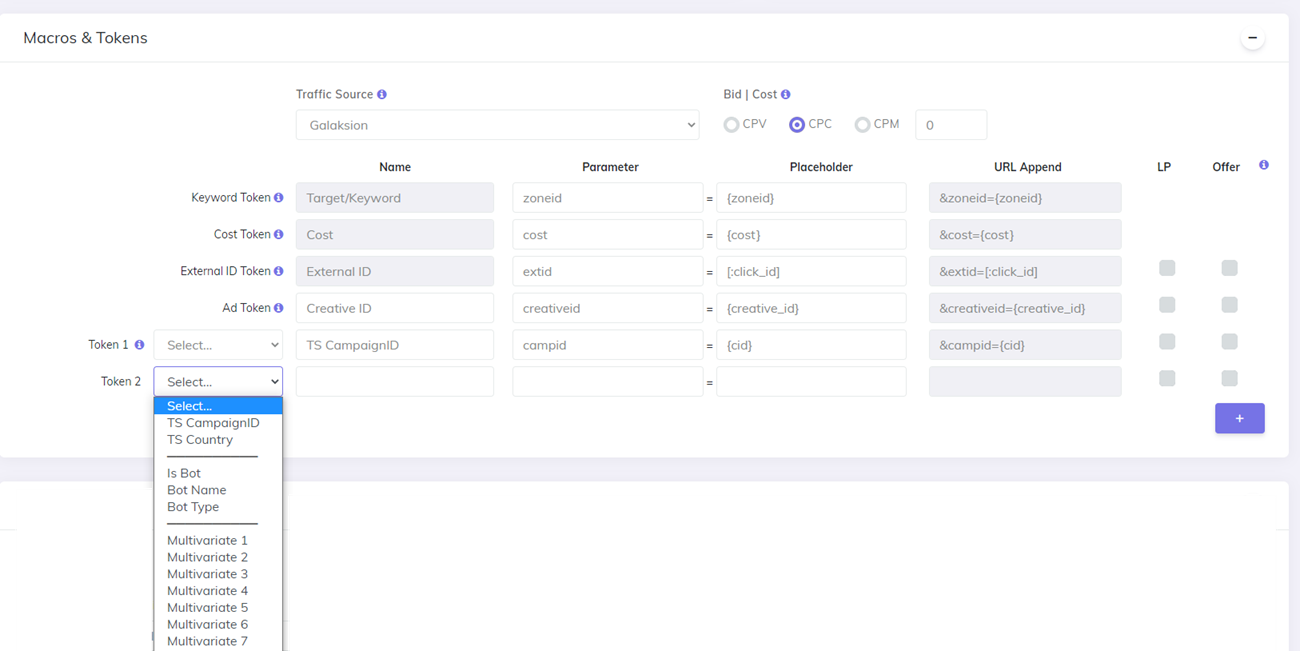
Task: Click the Cost Token info icon
Action: [279, 235]
